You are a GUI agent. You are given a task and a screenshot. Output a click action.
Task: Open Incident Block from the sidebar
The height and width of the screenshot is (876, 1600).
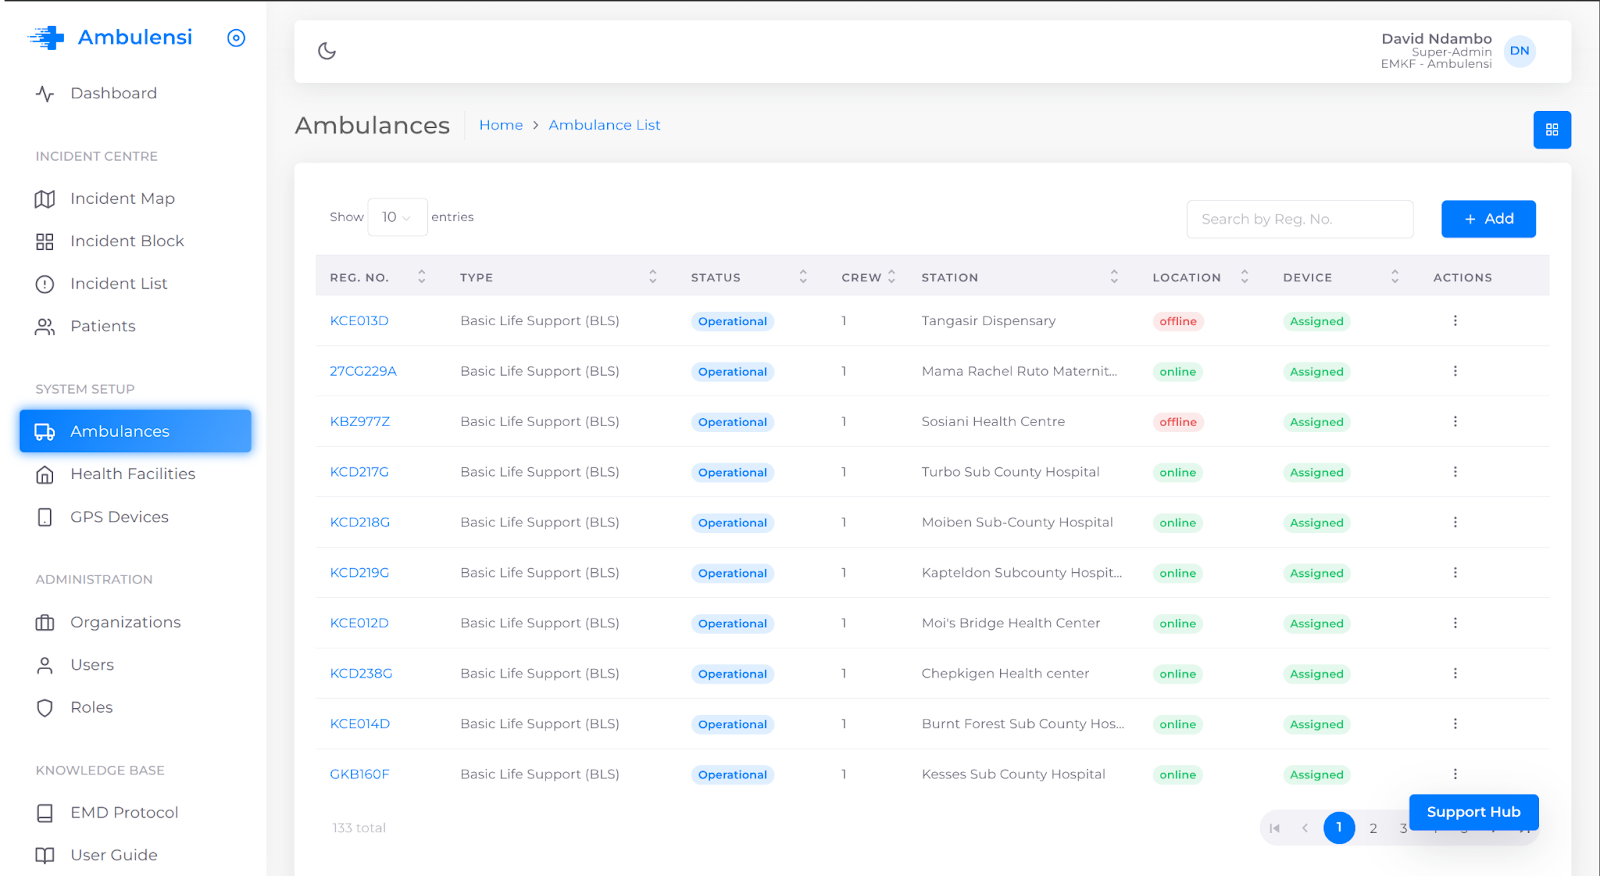[x=127, y=241]
